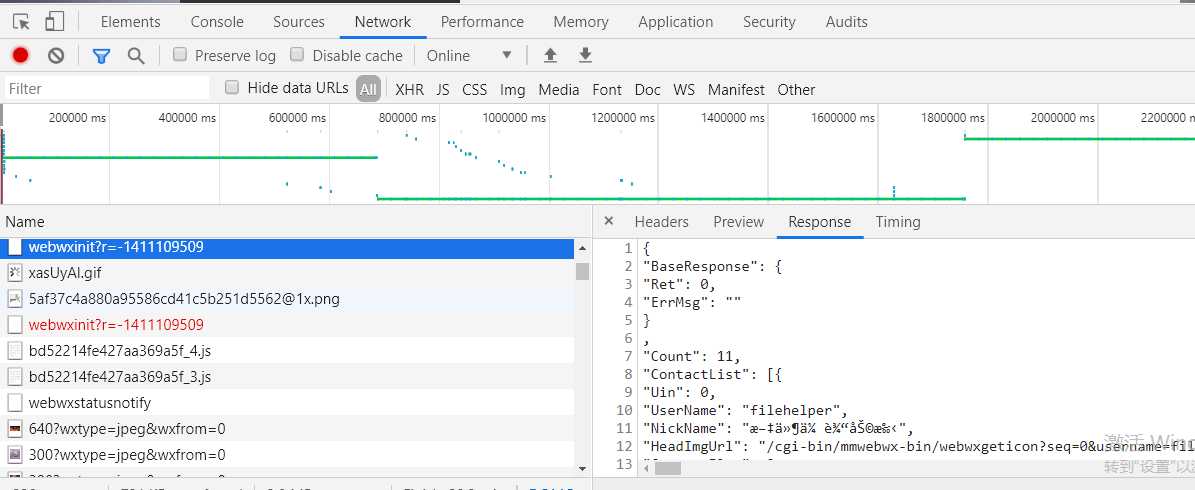Show the Timing tab of request
Image resolution: width=1195 pixels, height=490 pixels.
point(898,222)
